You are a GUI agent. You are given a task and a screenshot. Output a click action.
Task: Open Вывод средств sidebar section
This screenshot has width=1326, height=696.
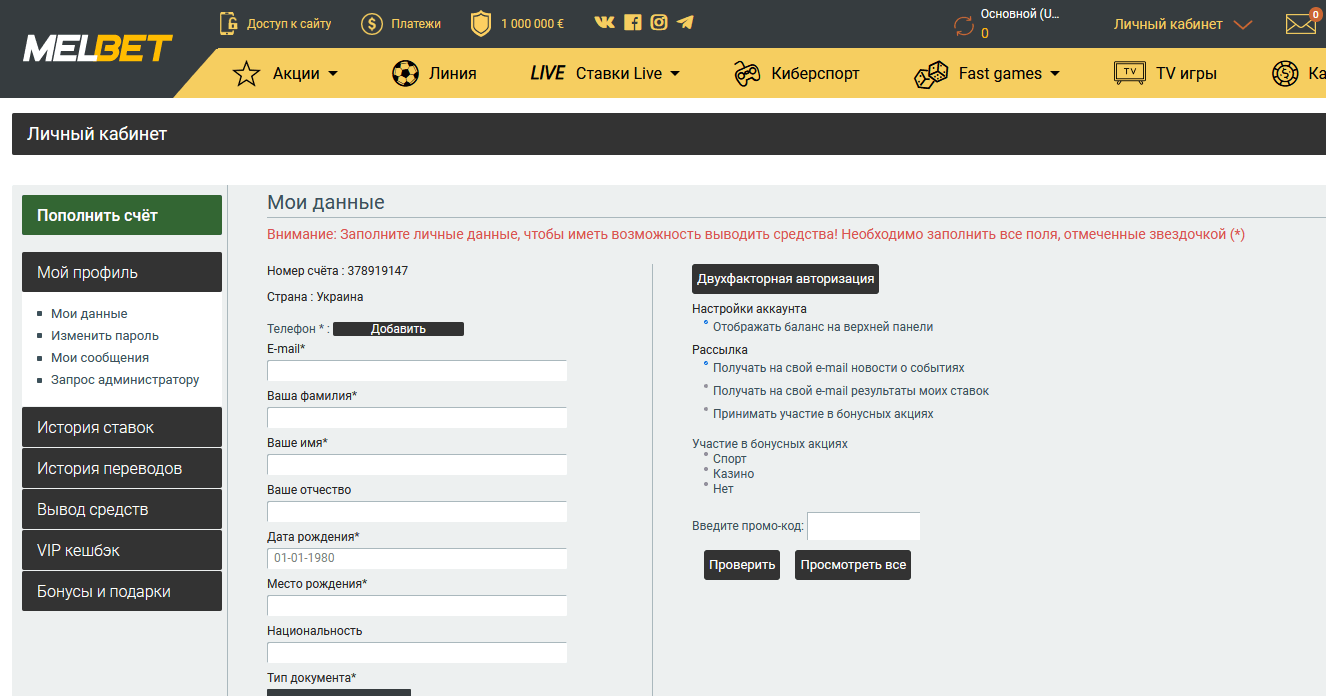[x=122, y=509]
